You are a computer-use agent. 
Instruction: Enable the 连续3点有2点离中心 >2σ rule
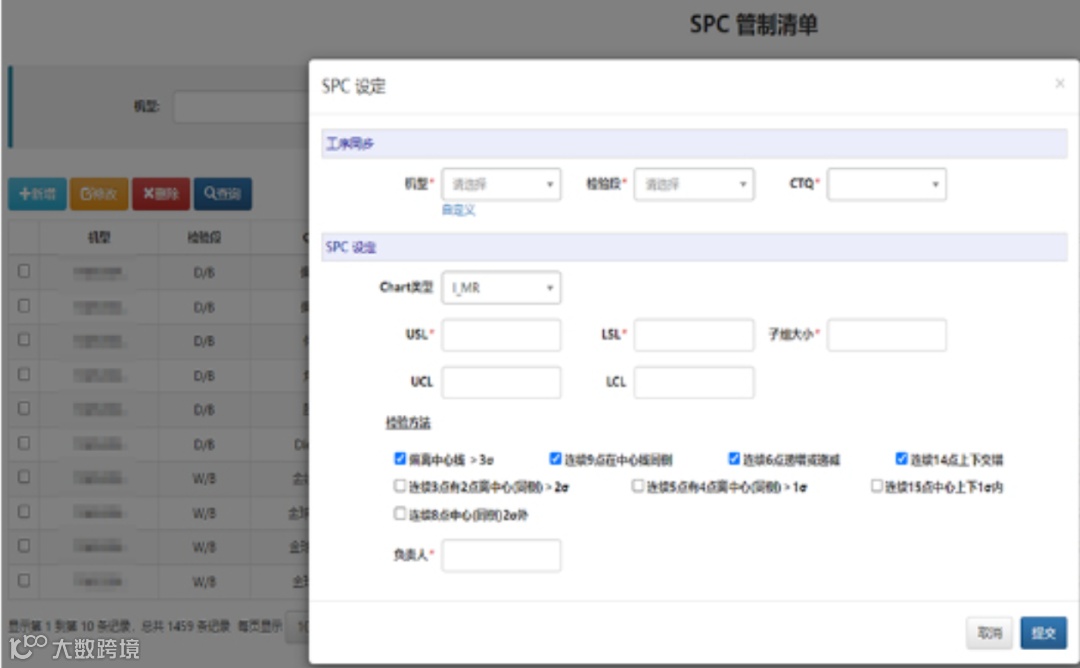[399, 486]
